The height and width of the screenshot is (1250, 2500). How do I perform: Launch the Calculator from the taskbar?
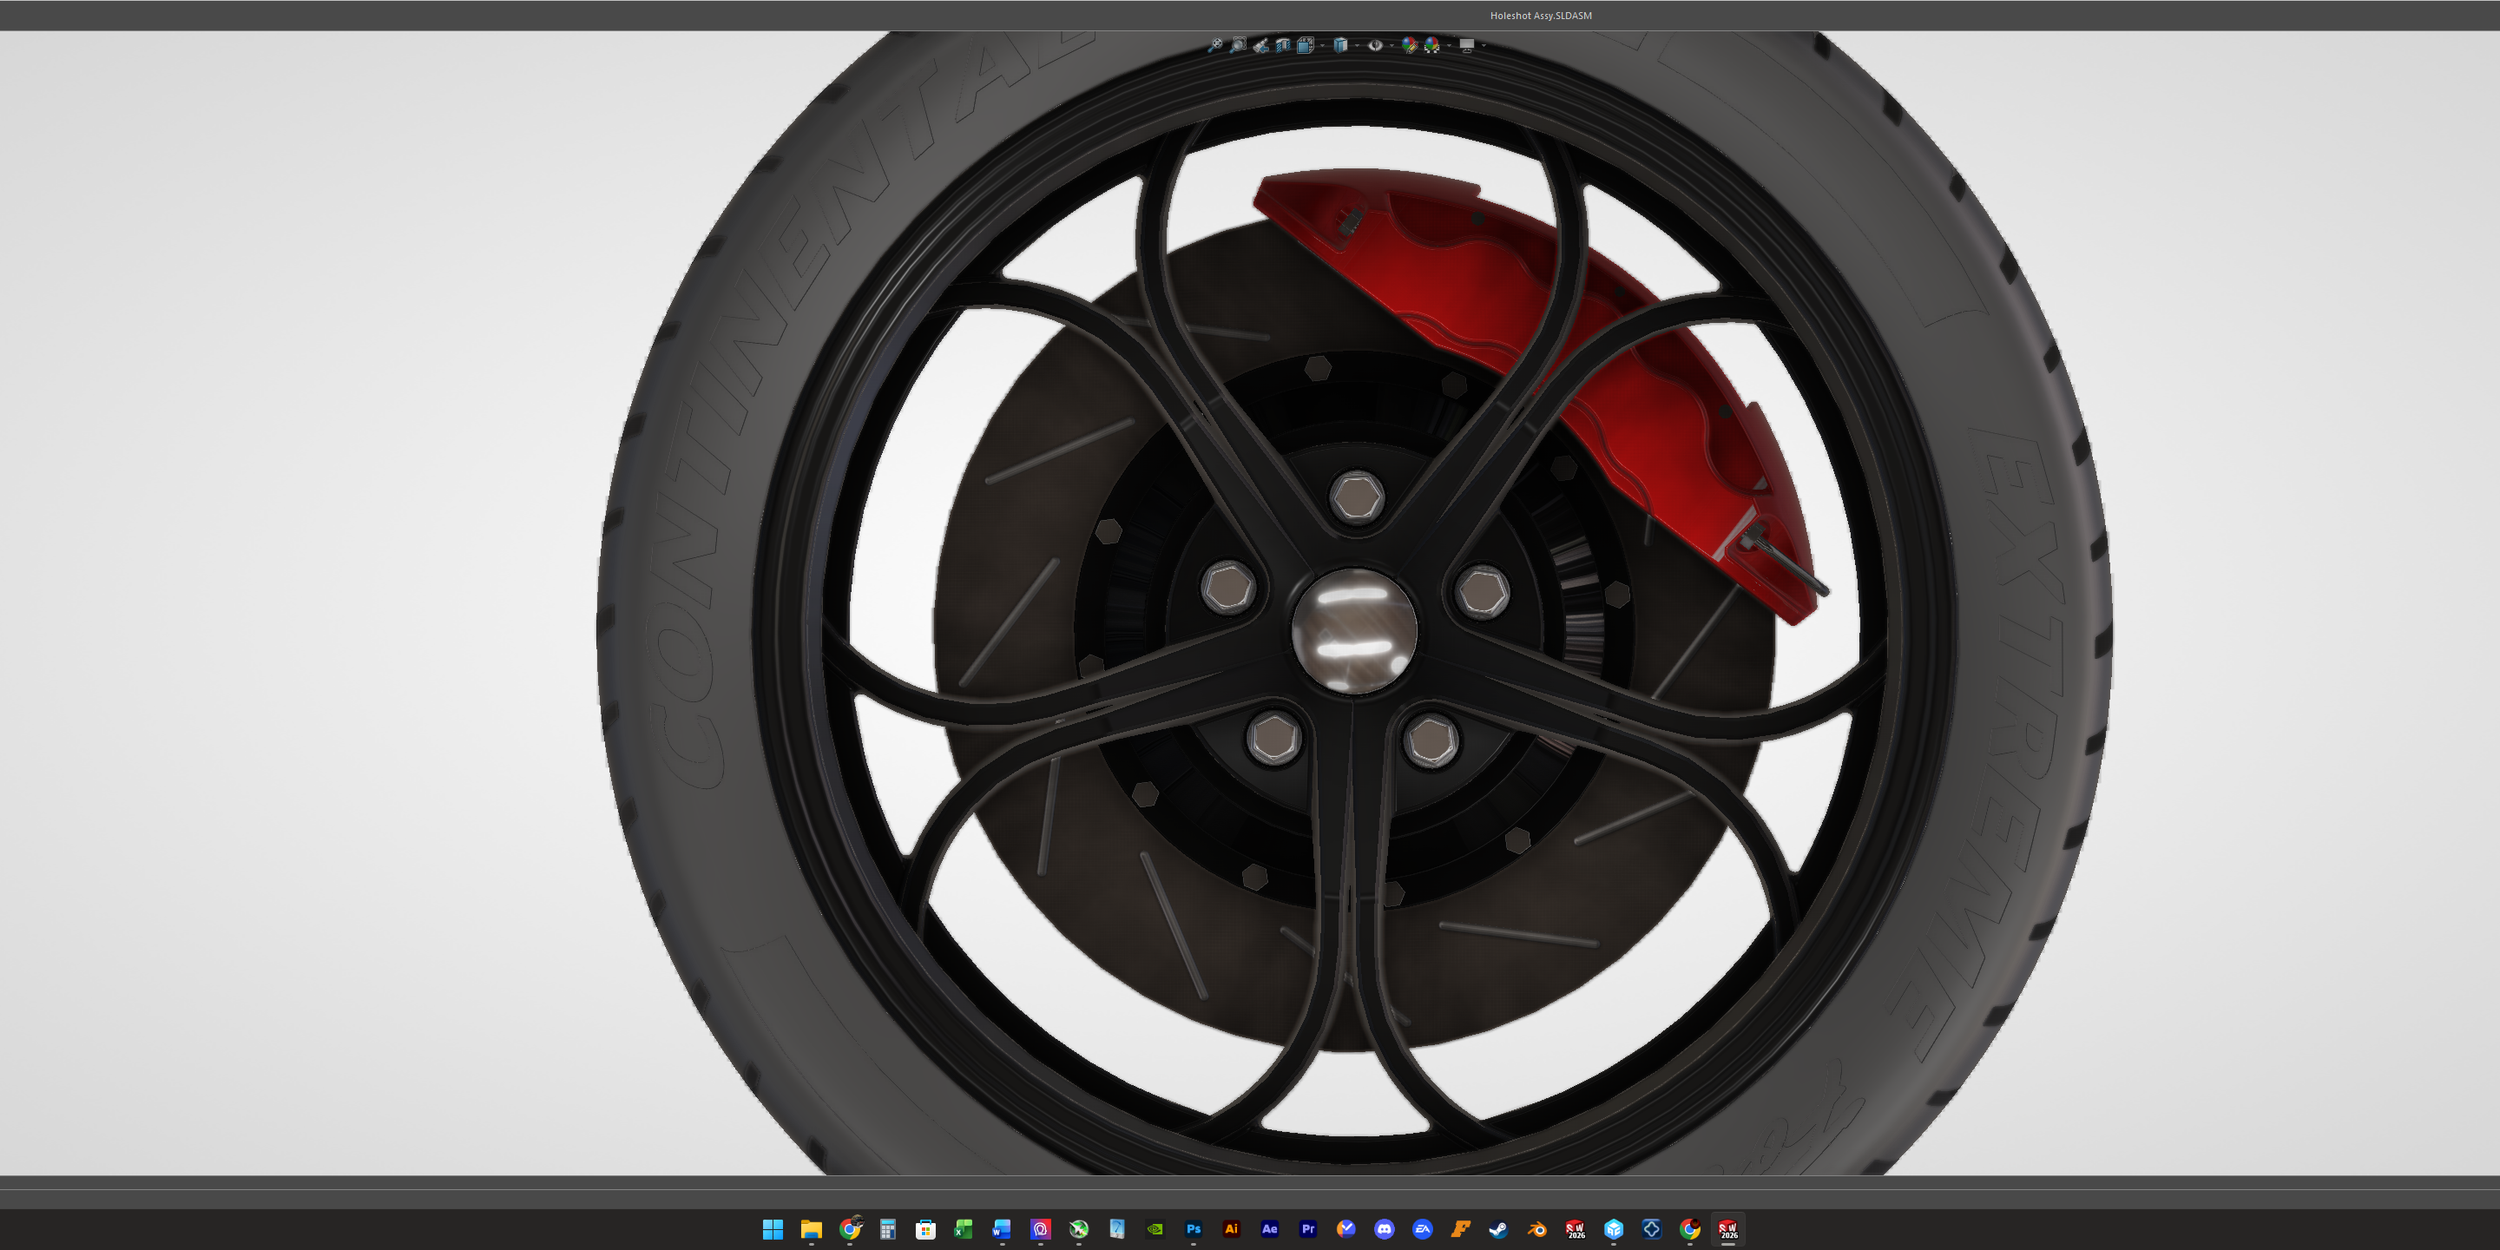coord(888,1230)
